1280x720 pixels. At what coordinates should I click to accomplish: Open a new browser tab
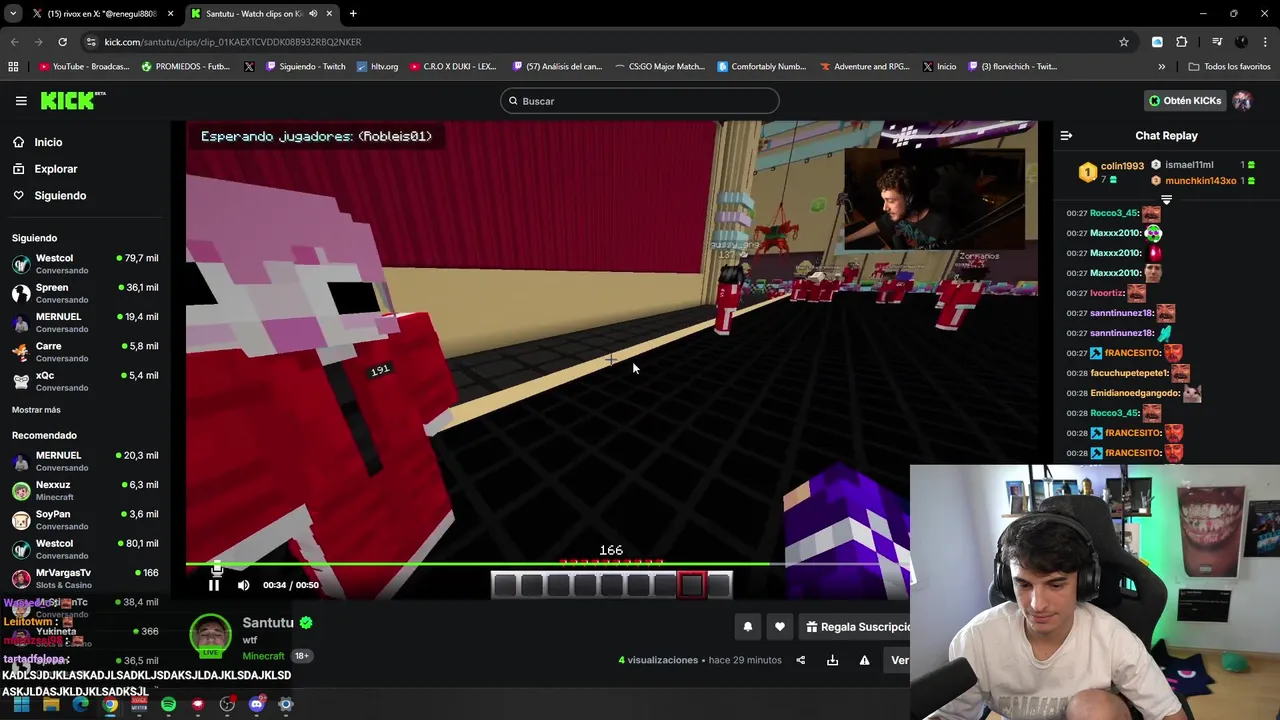[353, 14]
